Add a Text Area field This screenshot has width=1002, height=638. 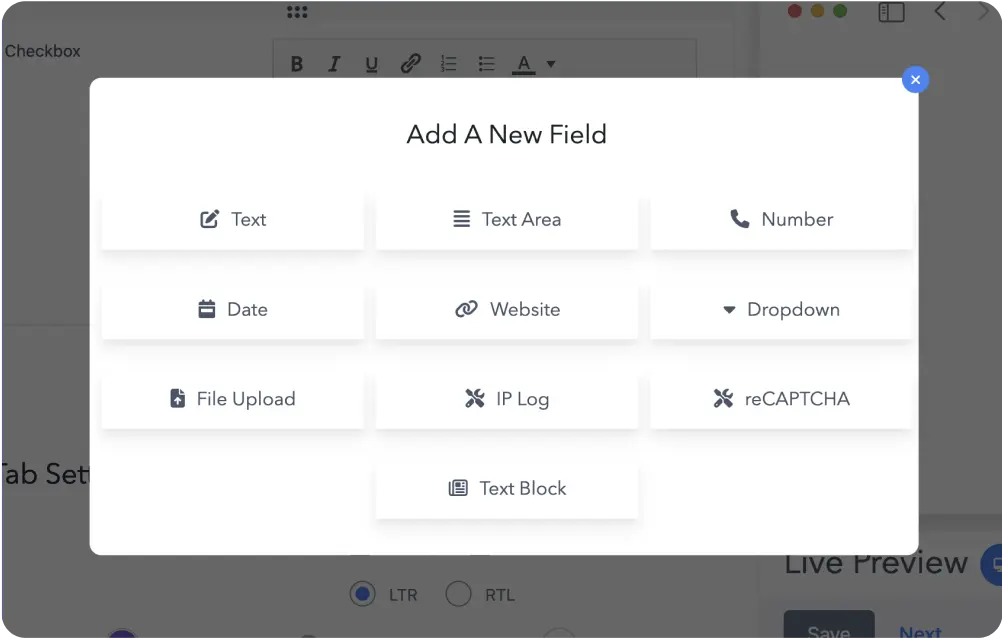[x=506, y=219]
